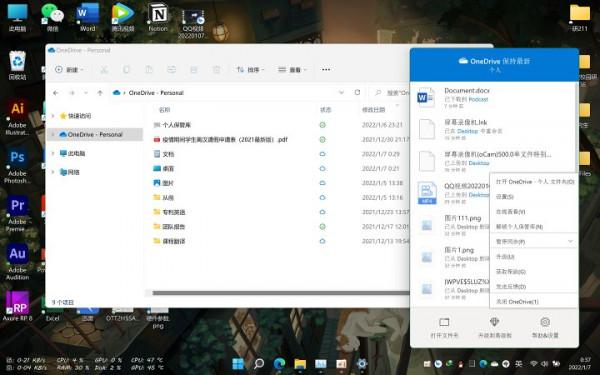This screenshot has width=600, height=375.
Task: Select the Axure RP 8 desktop icon
Action: coord(17,306)
